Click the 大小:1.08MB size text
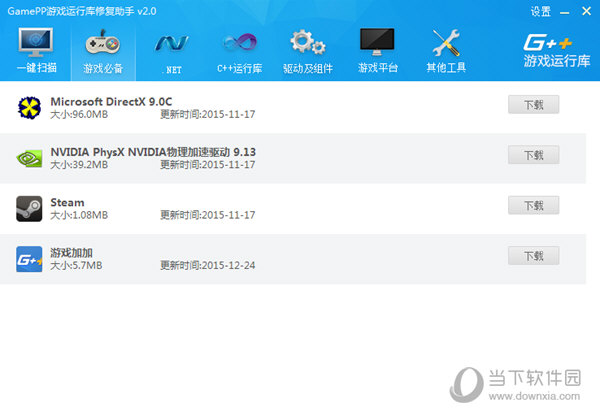Viewport: 600px width, 420px height. click(79, 215)
